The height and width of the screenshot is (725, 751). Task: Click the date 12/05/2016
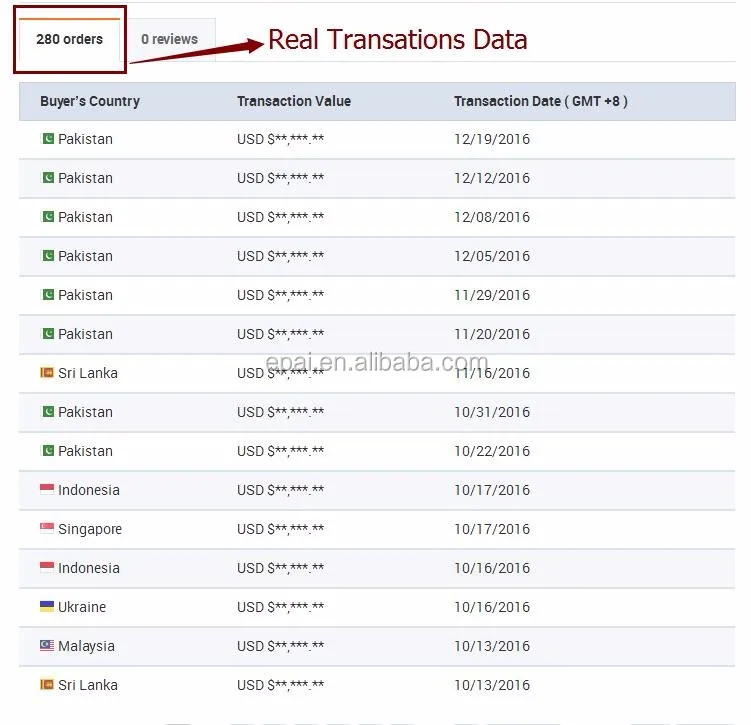click(492, 256)
